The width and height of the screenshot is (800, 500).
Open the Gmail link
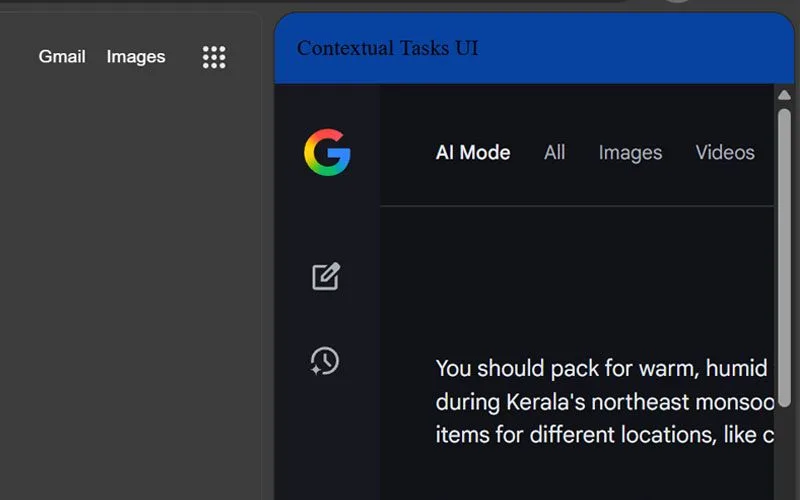(x=62, y=57)
